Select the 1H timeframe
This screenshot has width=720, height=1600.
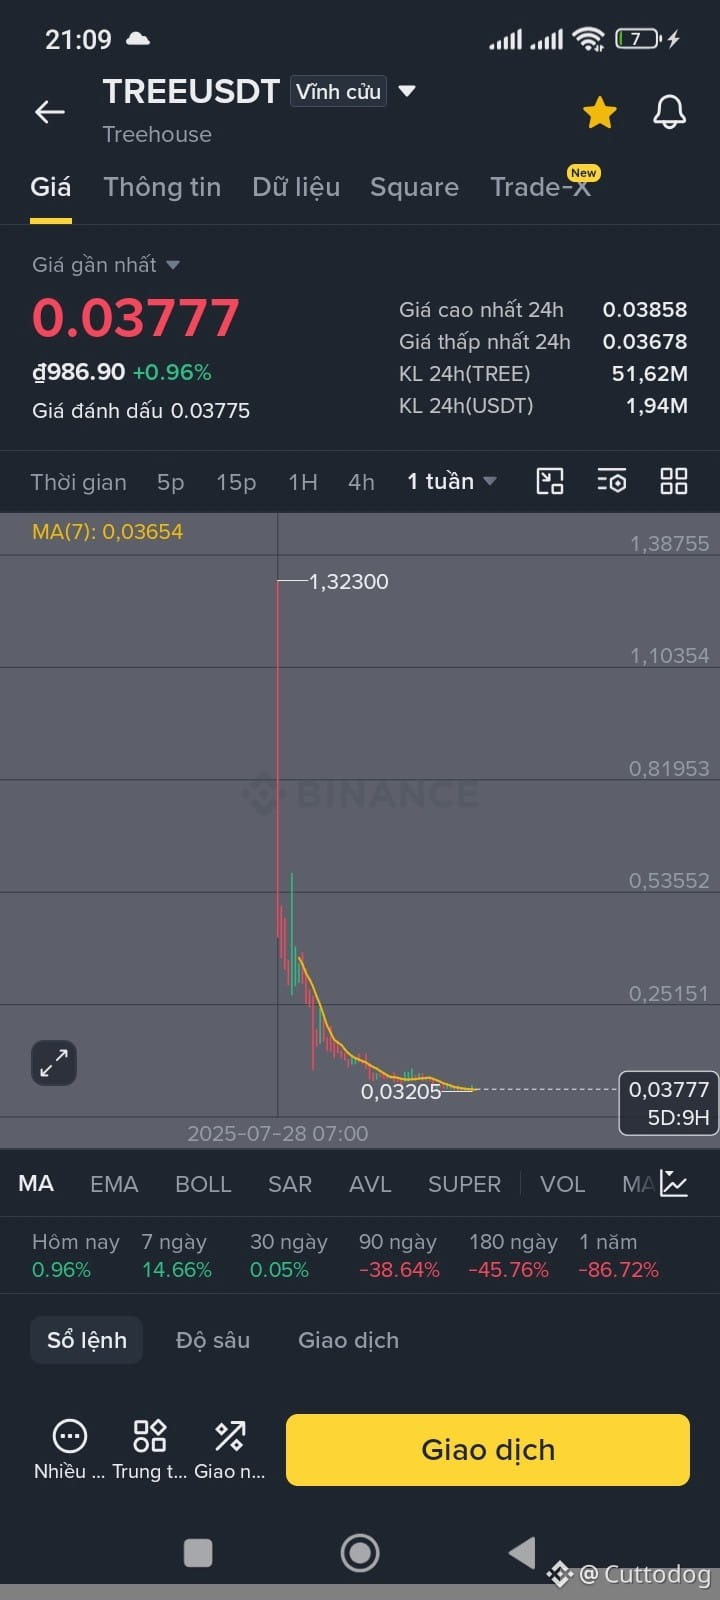[x=303, y=482]
